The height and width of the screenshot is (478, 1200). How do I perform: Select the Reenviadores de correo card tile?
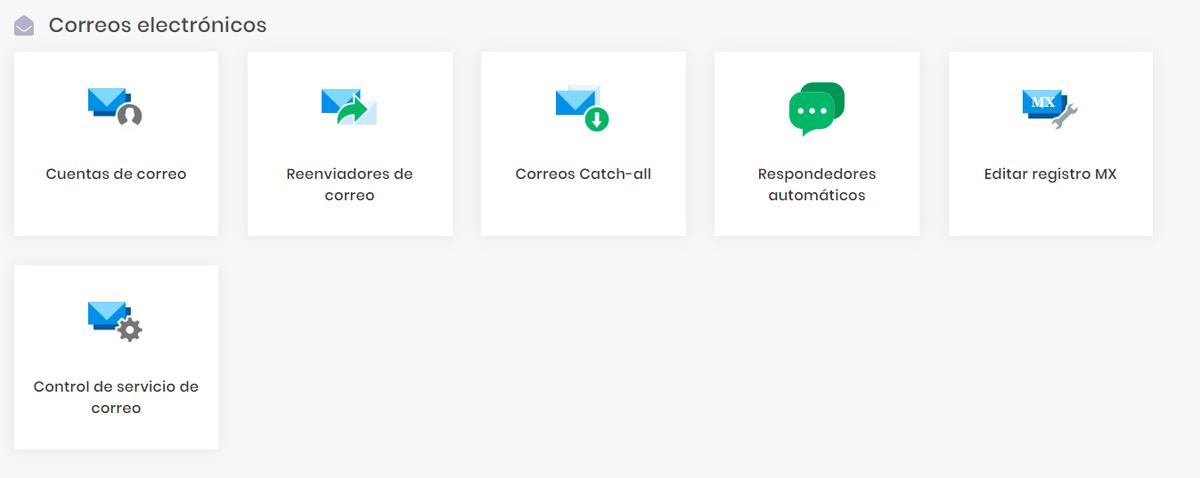(x=350, y=144)
